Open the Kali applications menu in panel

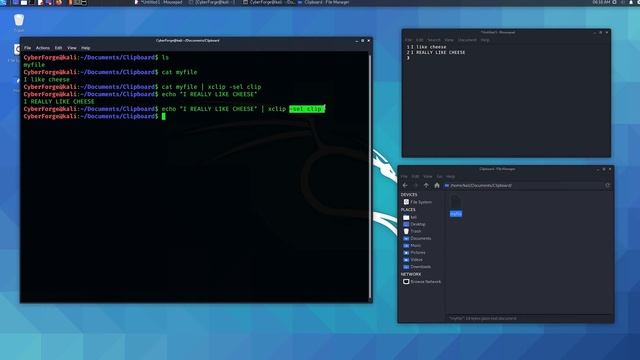(2, 2)
